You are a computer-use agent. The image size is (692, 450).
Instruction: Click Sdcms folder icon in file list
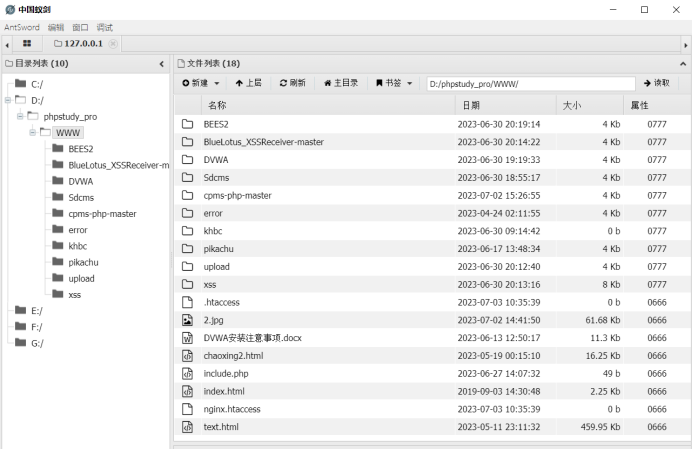188,177
